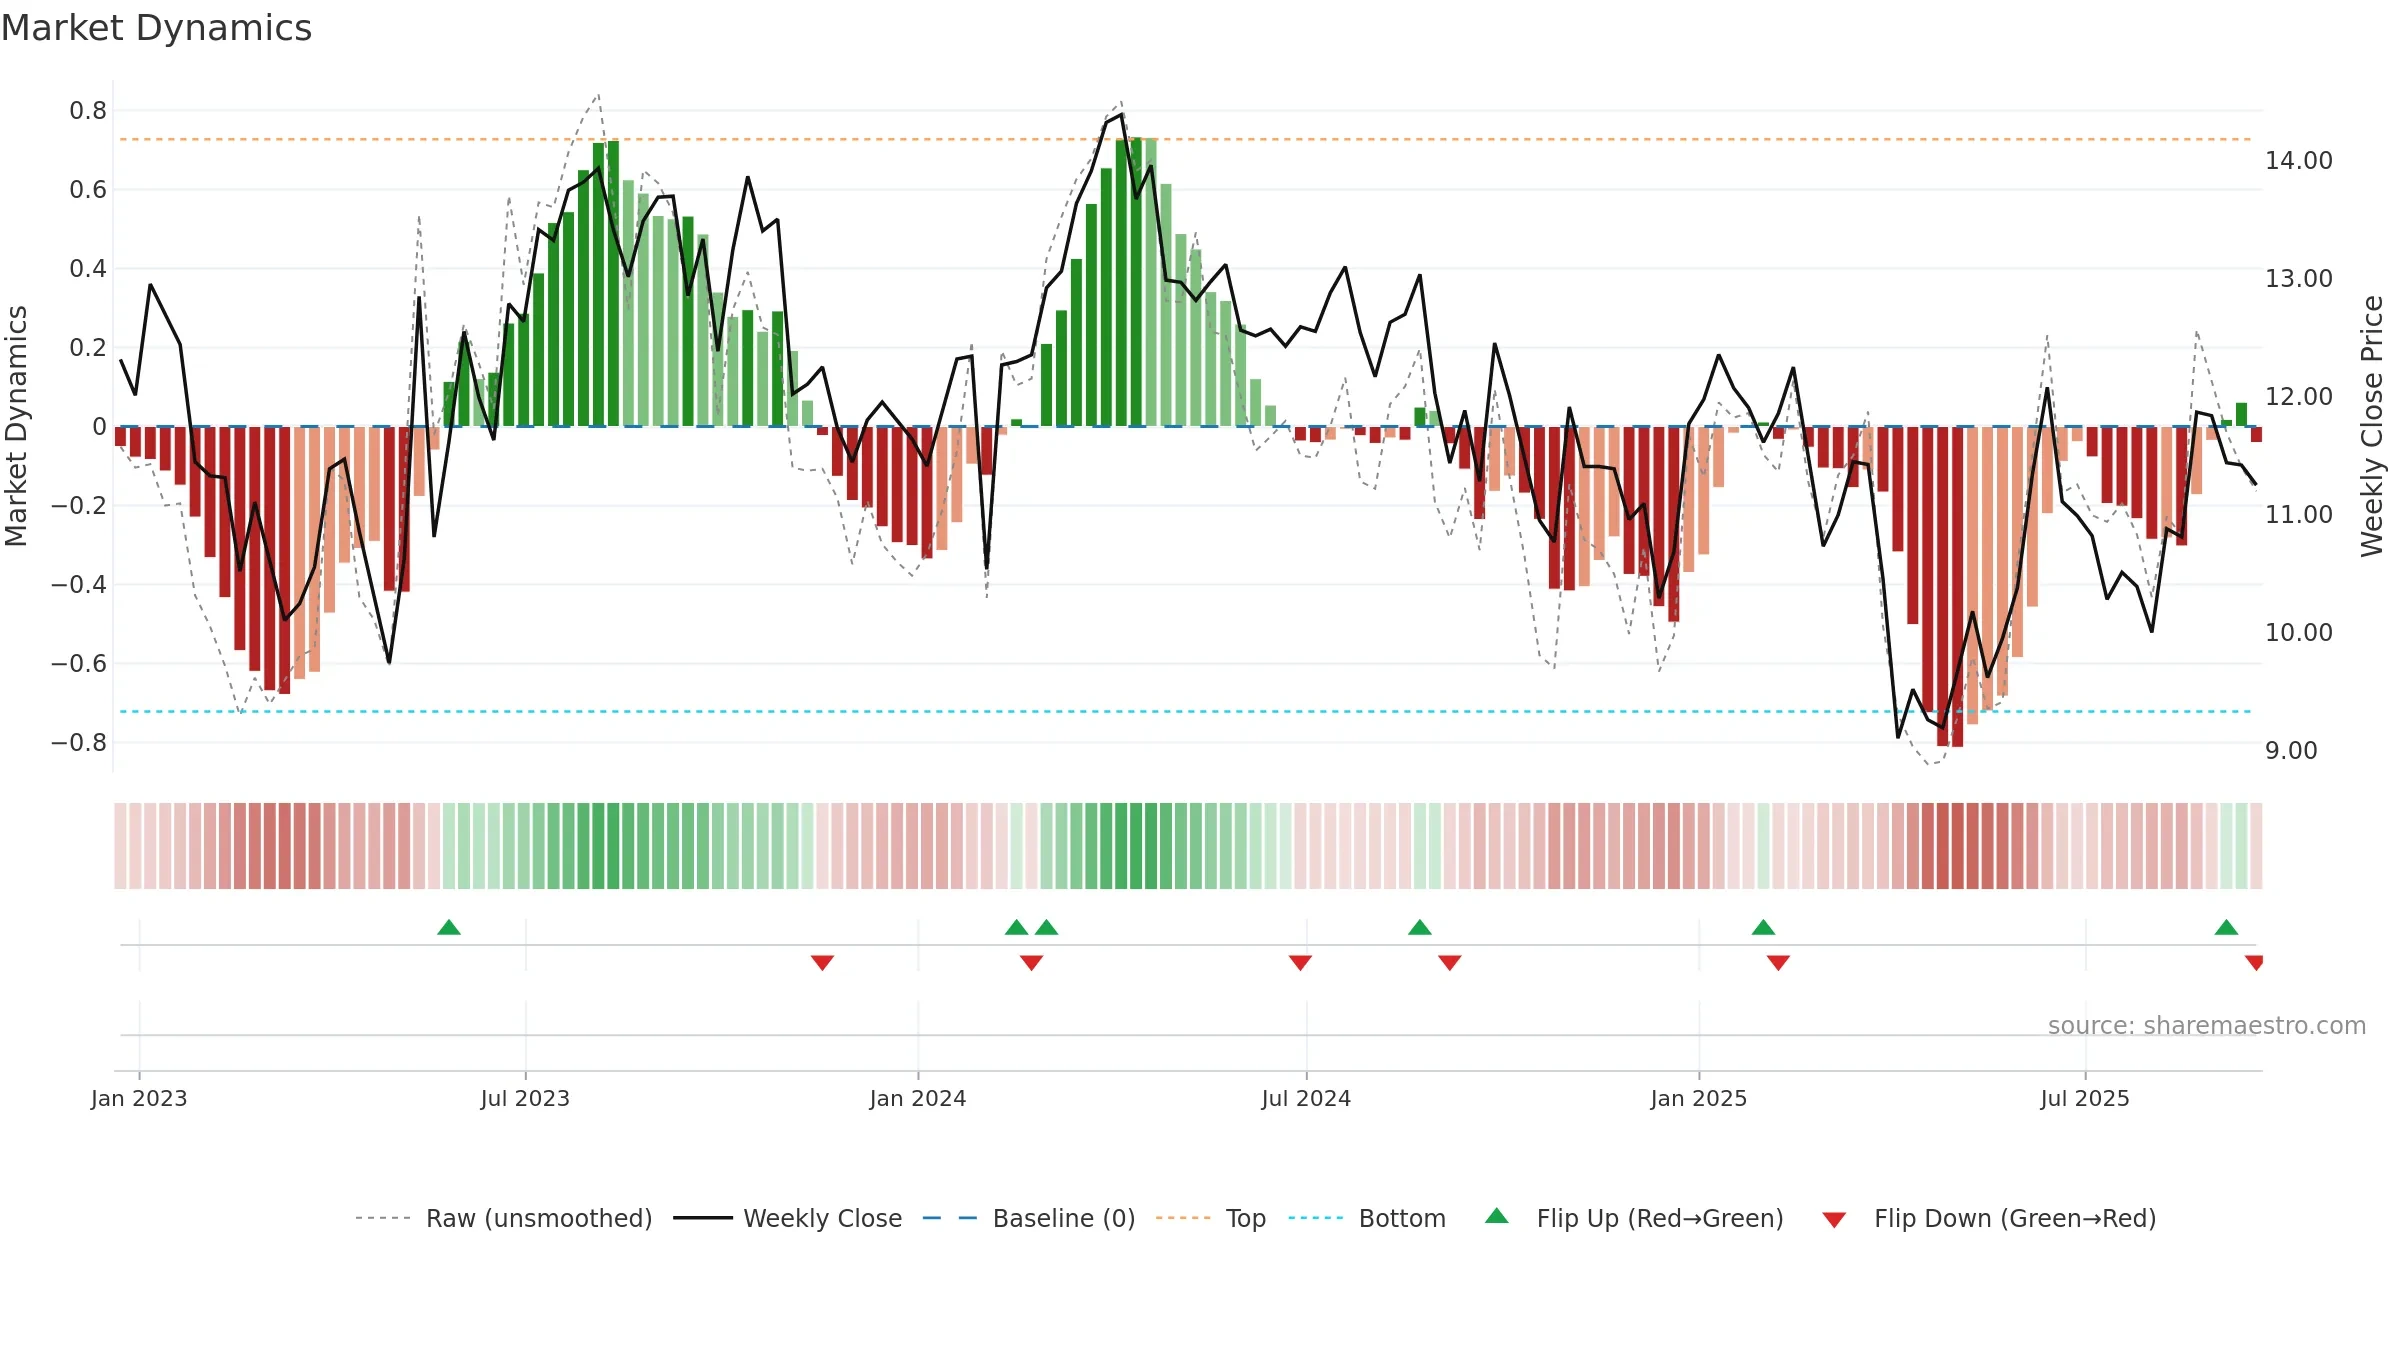Toggle the Weekly Close legend entry

822,1218
